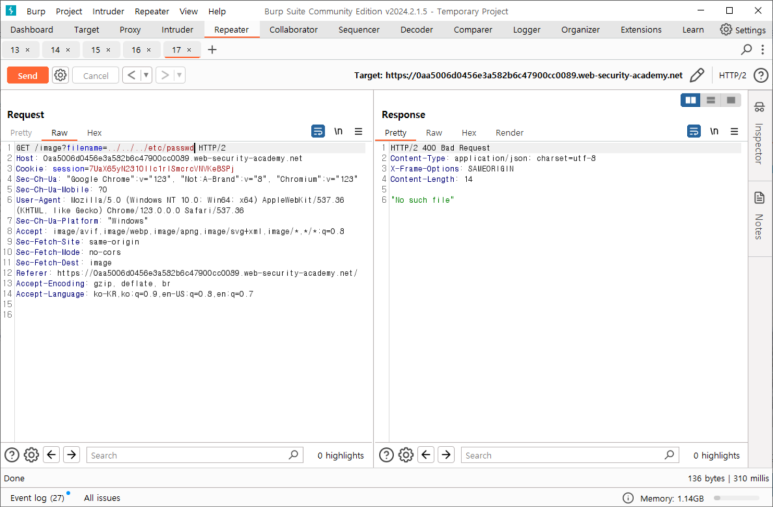Jump to the next response search match
Image resolution: width=773 pixels, height=507 pixels.
[446, 455]
